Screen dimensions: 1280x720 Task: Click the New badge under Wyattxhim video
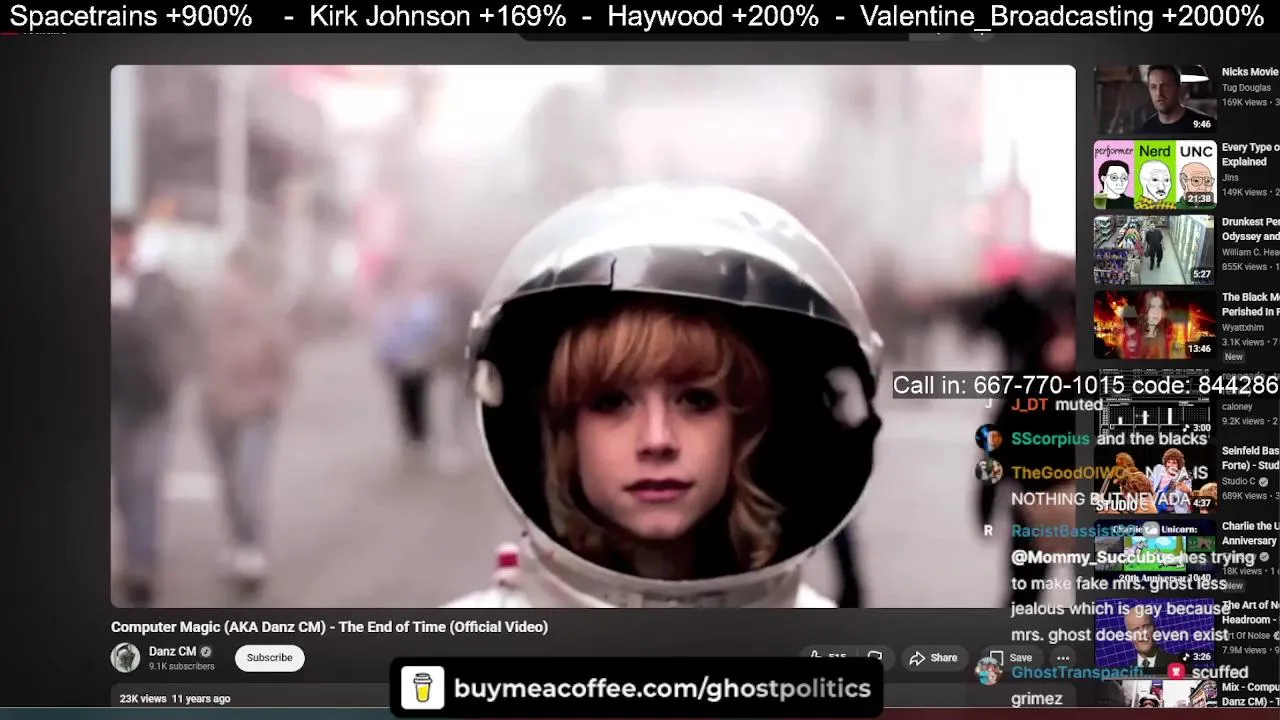[1234, 357]
